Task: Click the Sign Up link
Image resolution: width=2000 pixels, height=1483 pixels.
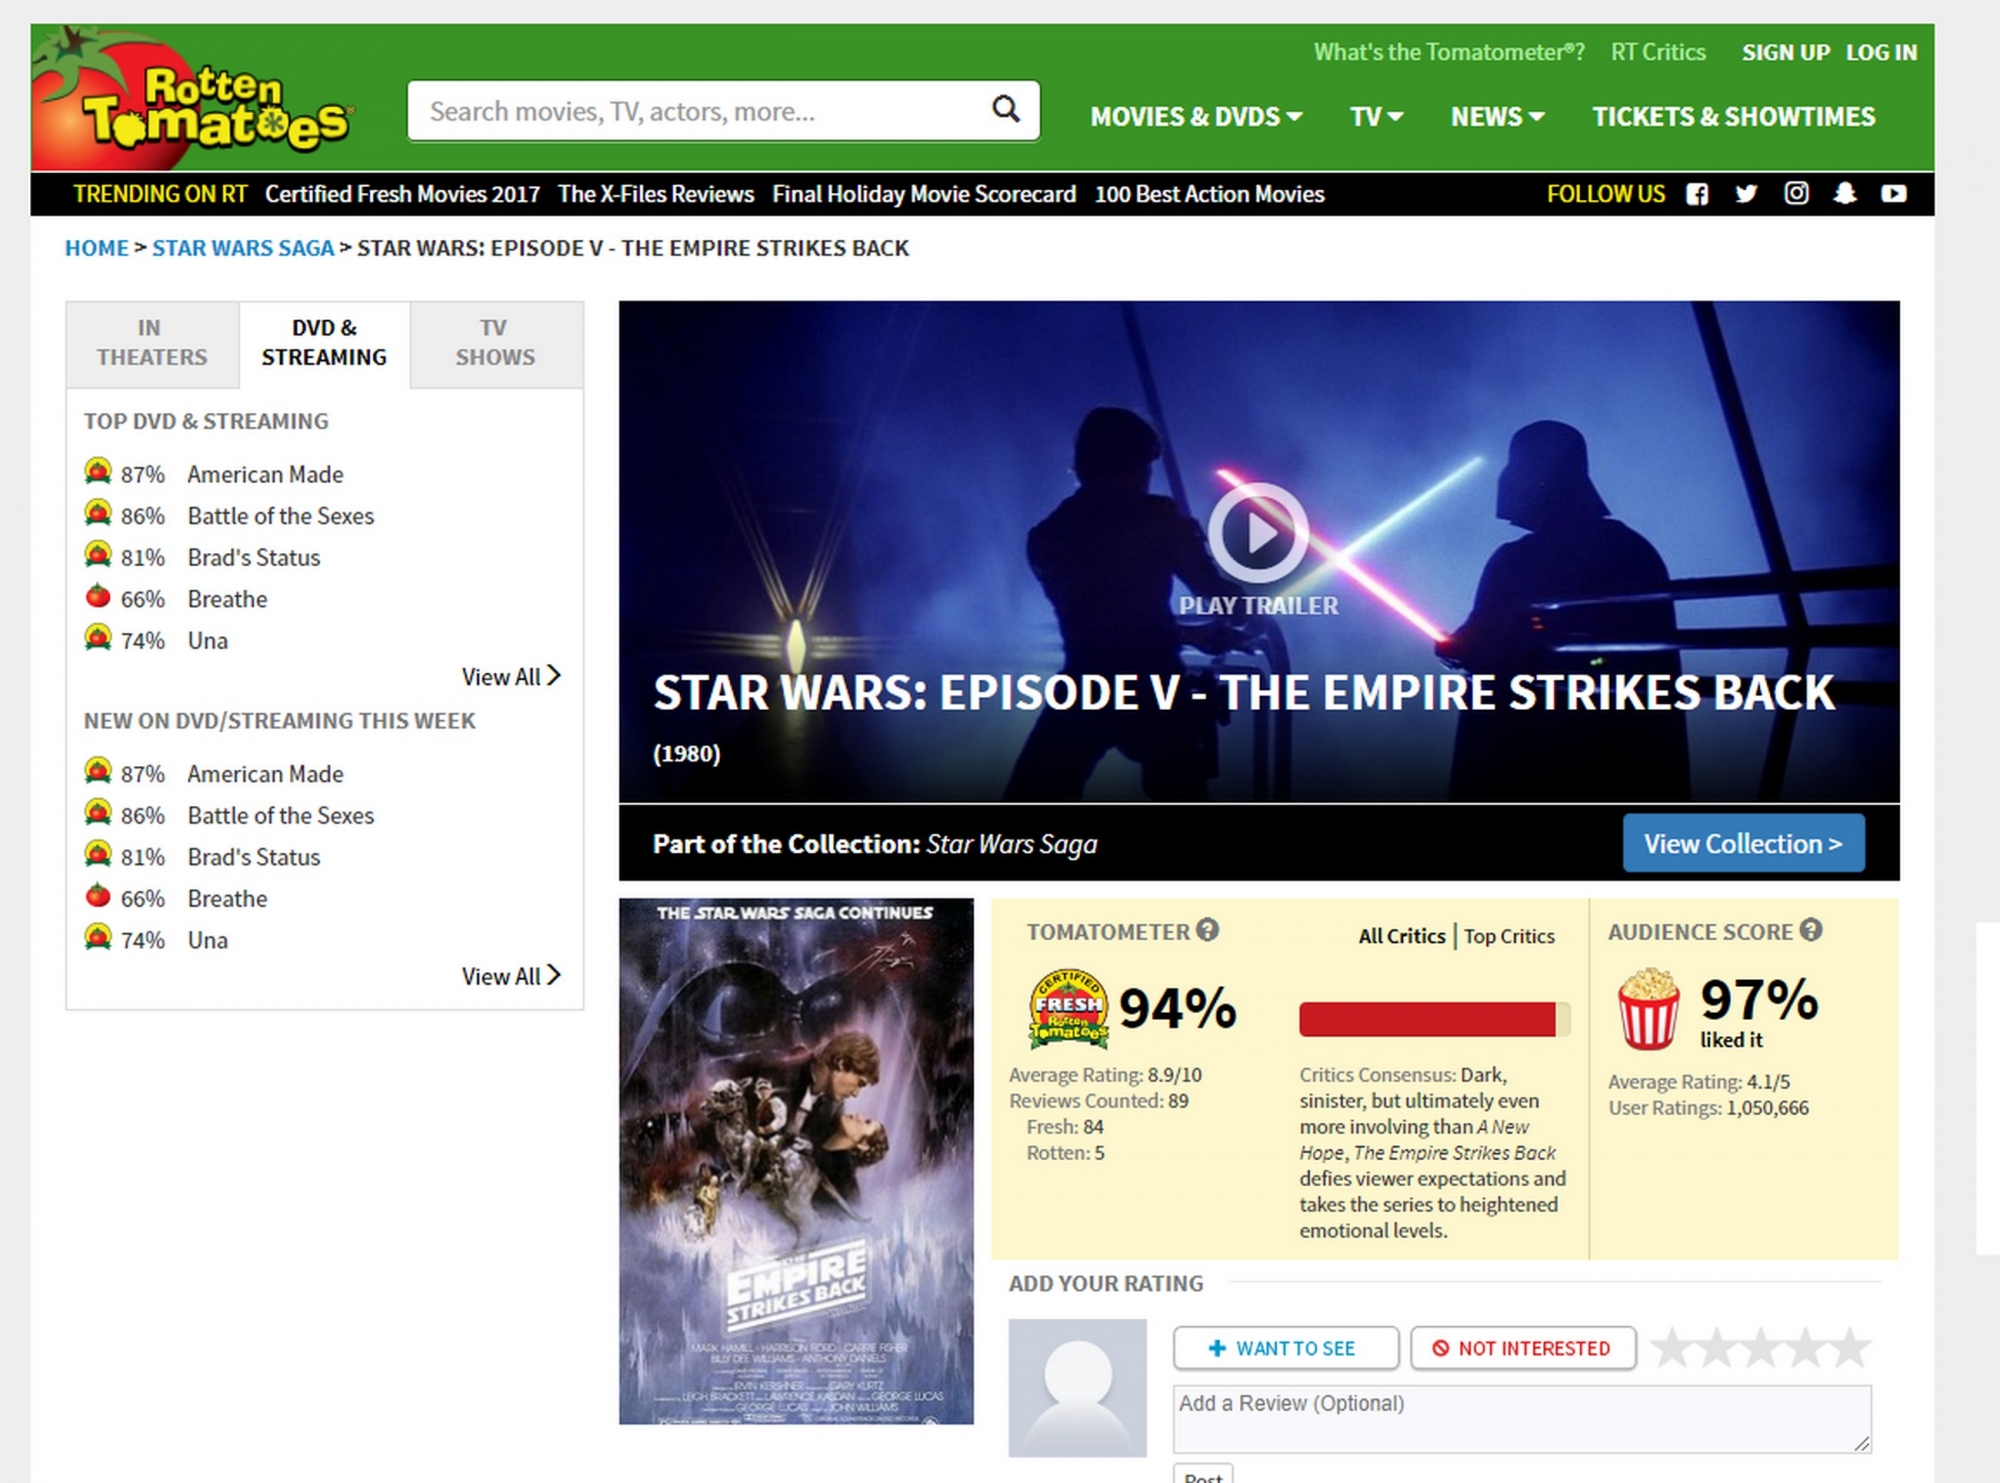Action: pos(1785,53)
